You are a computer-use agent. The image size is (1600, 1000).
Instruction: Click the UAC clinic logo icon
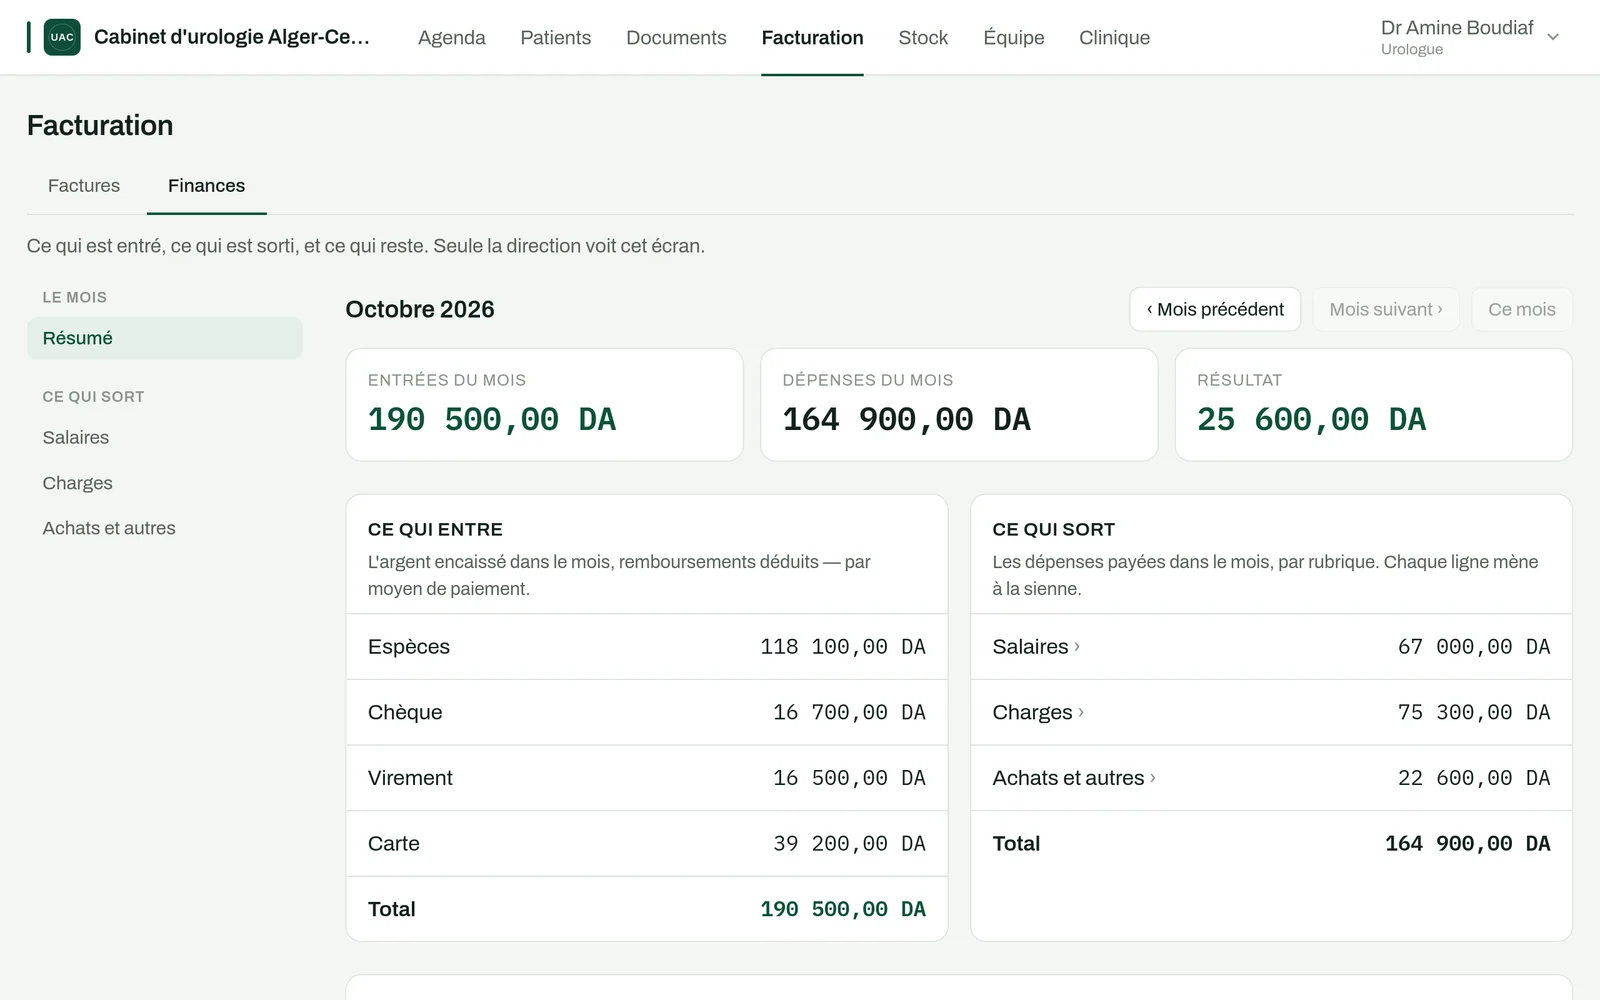click(62, 37)
